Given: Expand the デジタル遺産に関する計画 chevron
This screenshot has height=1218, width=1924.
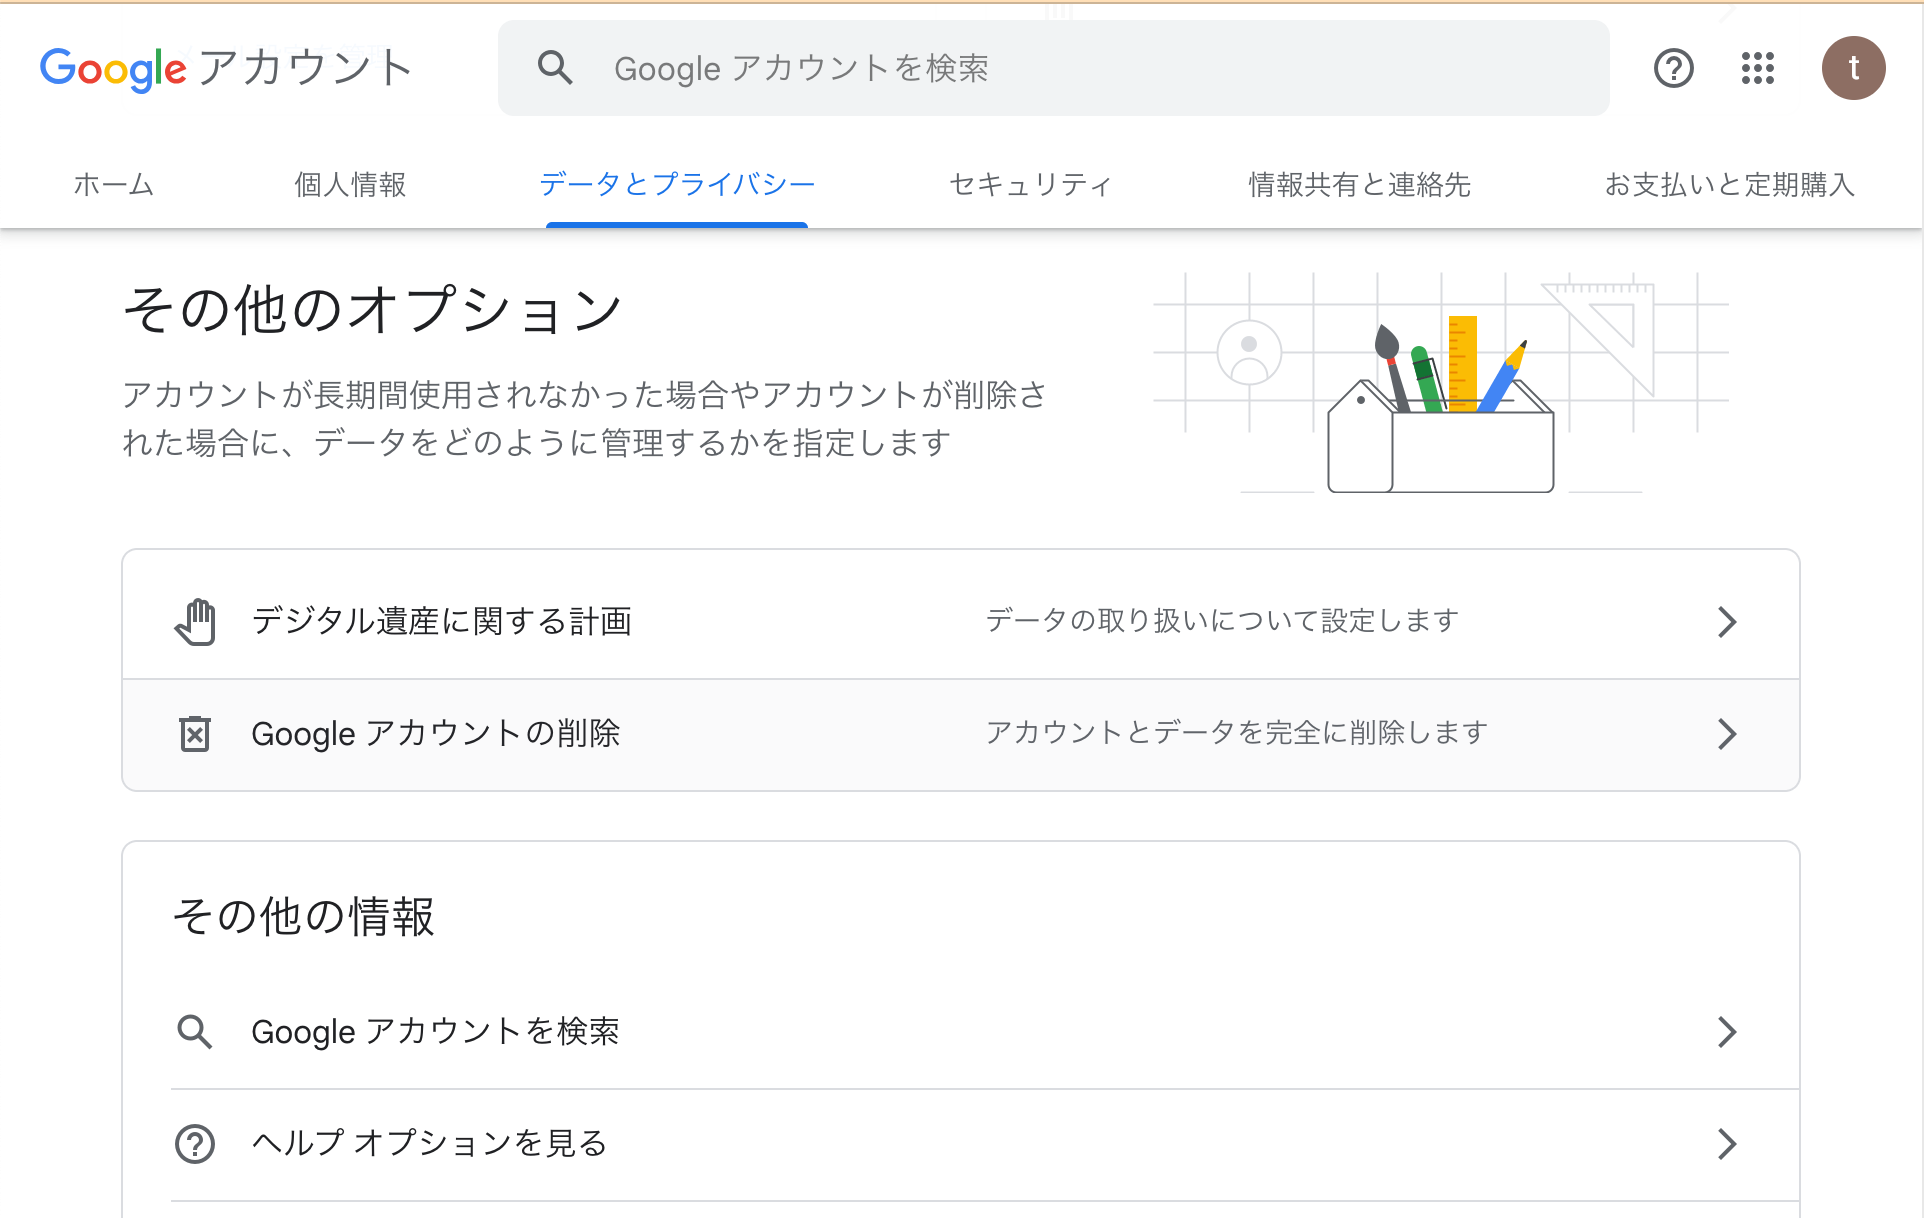Looking at the screenshot, I should pyautogui.click(x=1727, y=622).
